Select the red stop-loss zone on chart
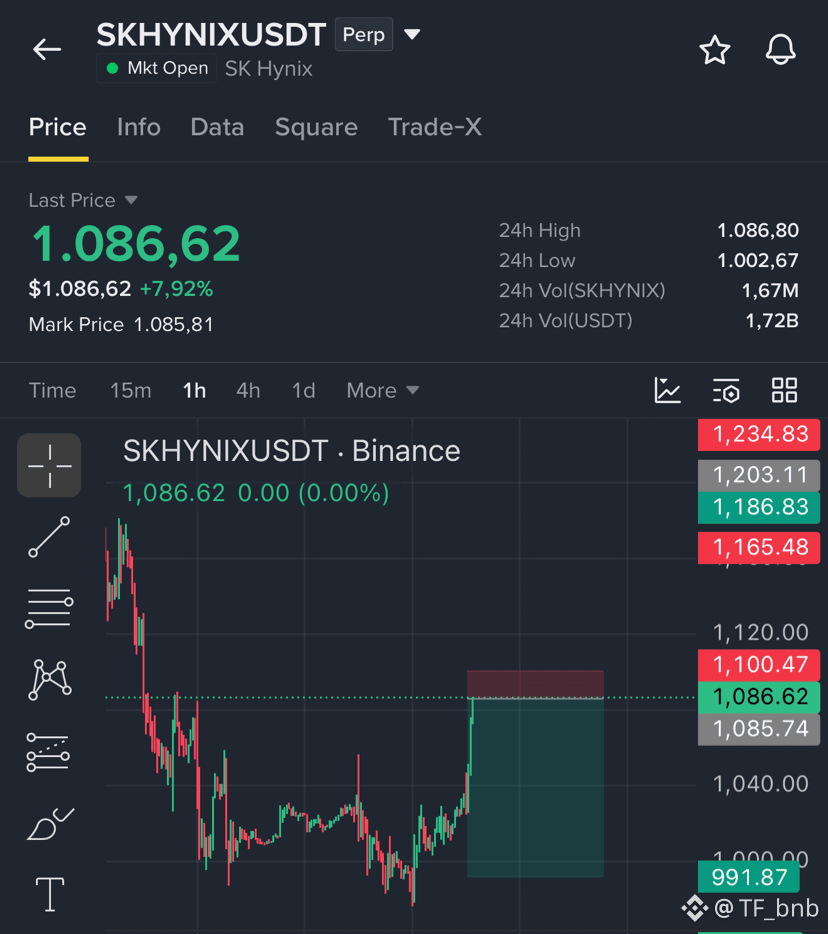 pos(535,684)
